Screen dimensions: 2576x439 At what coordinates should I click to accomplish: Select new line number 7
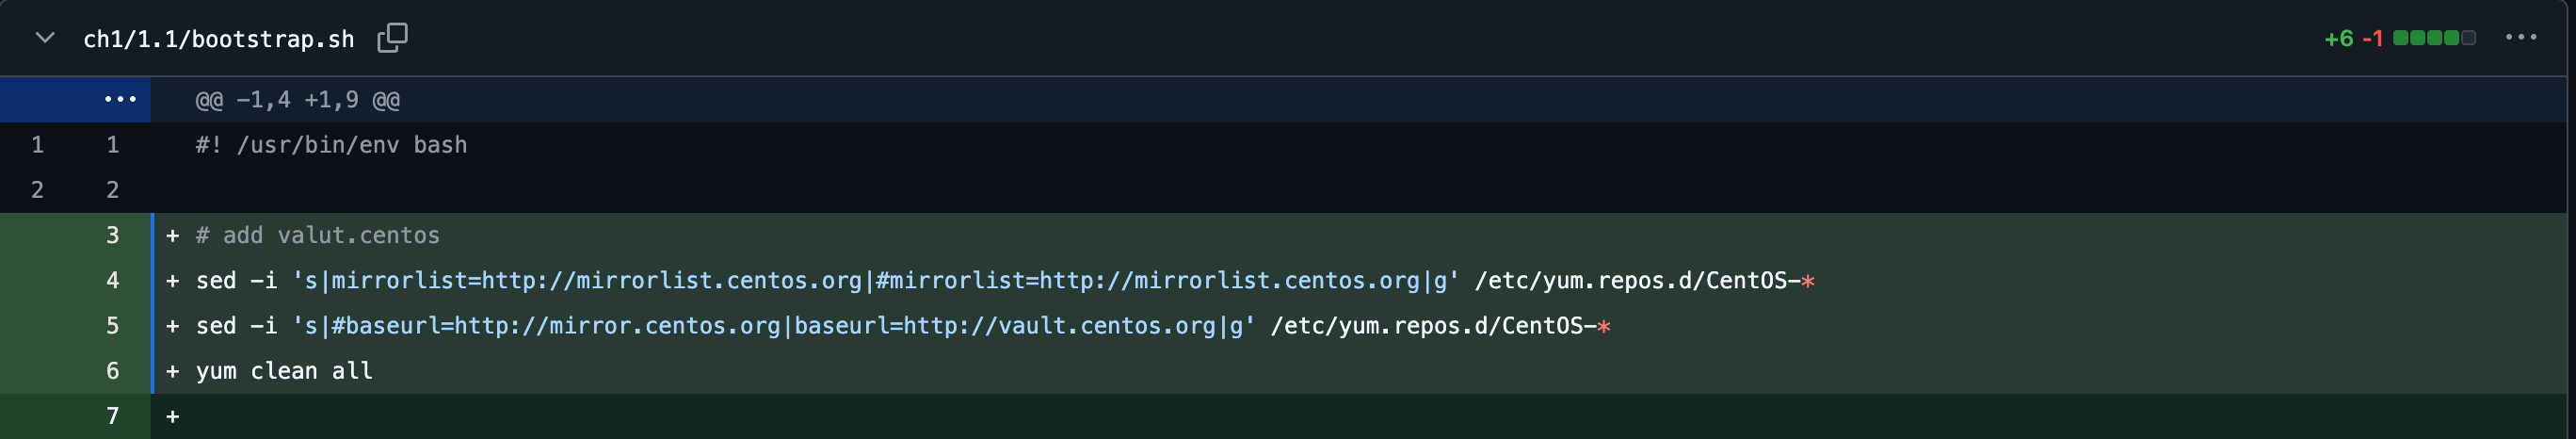113,415
